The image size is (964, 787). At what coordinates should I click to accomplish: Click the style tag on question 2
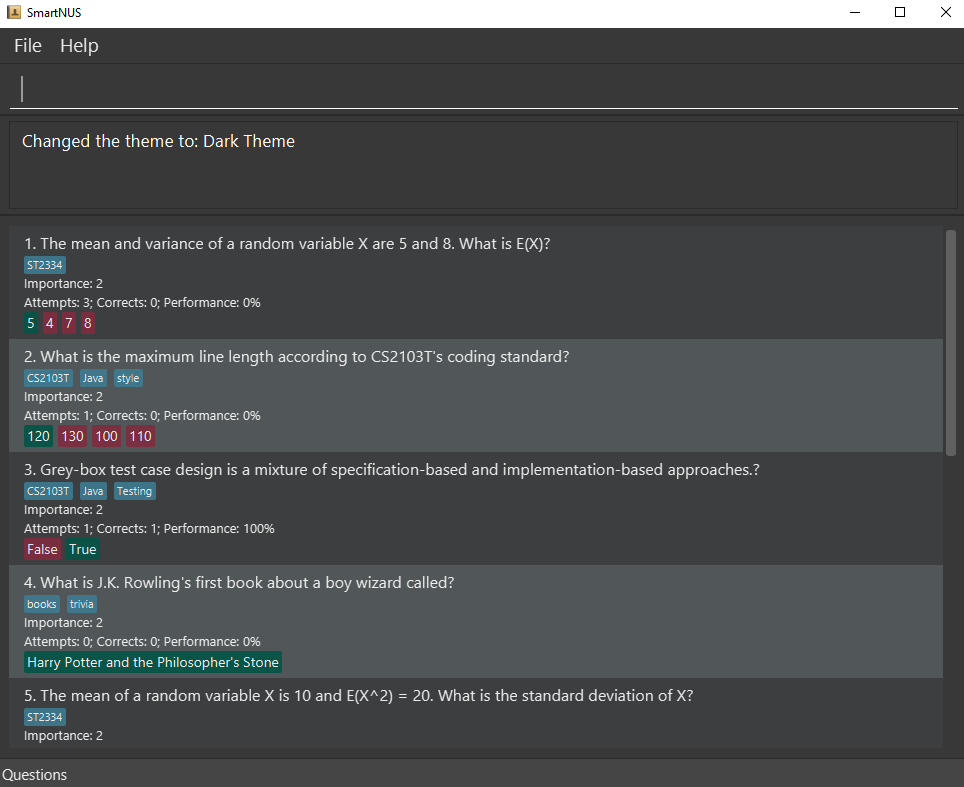pos(128,377)
